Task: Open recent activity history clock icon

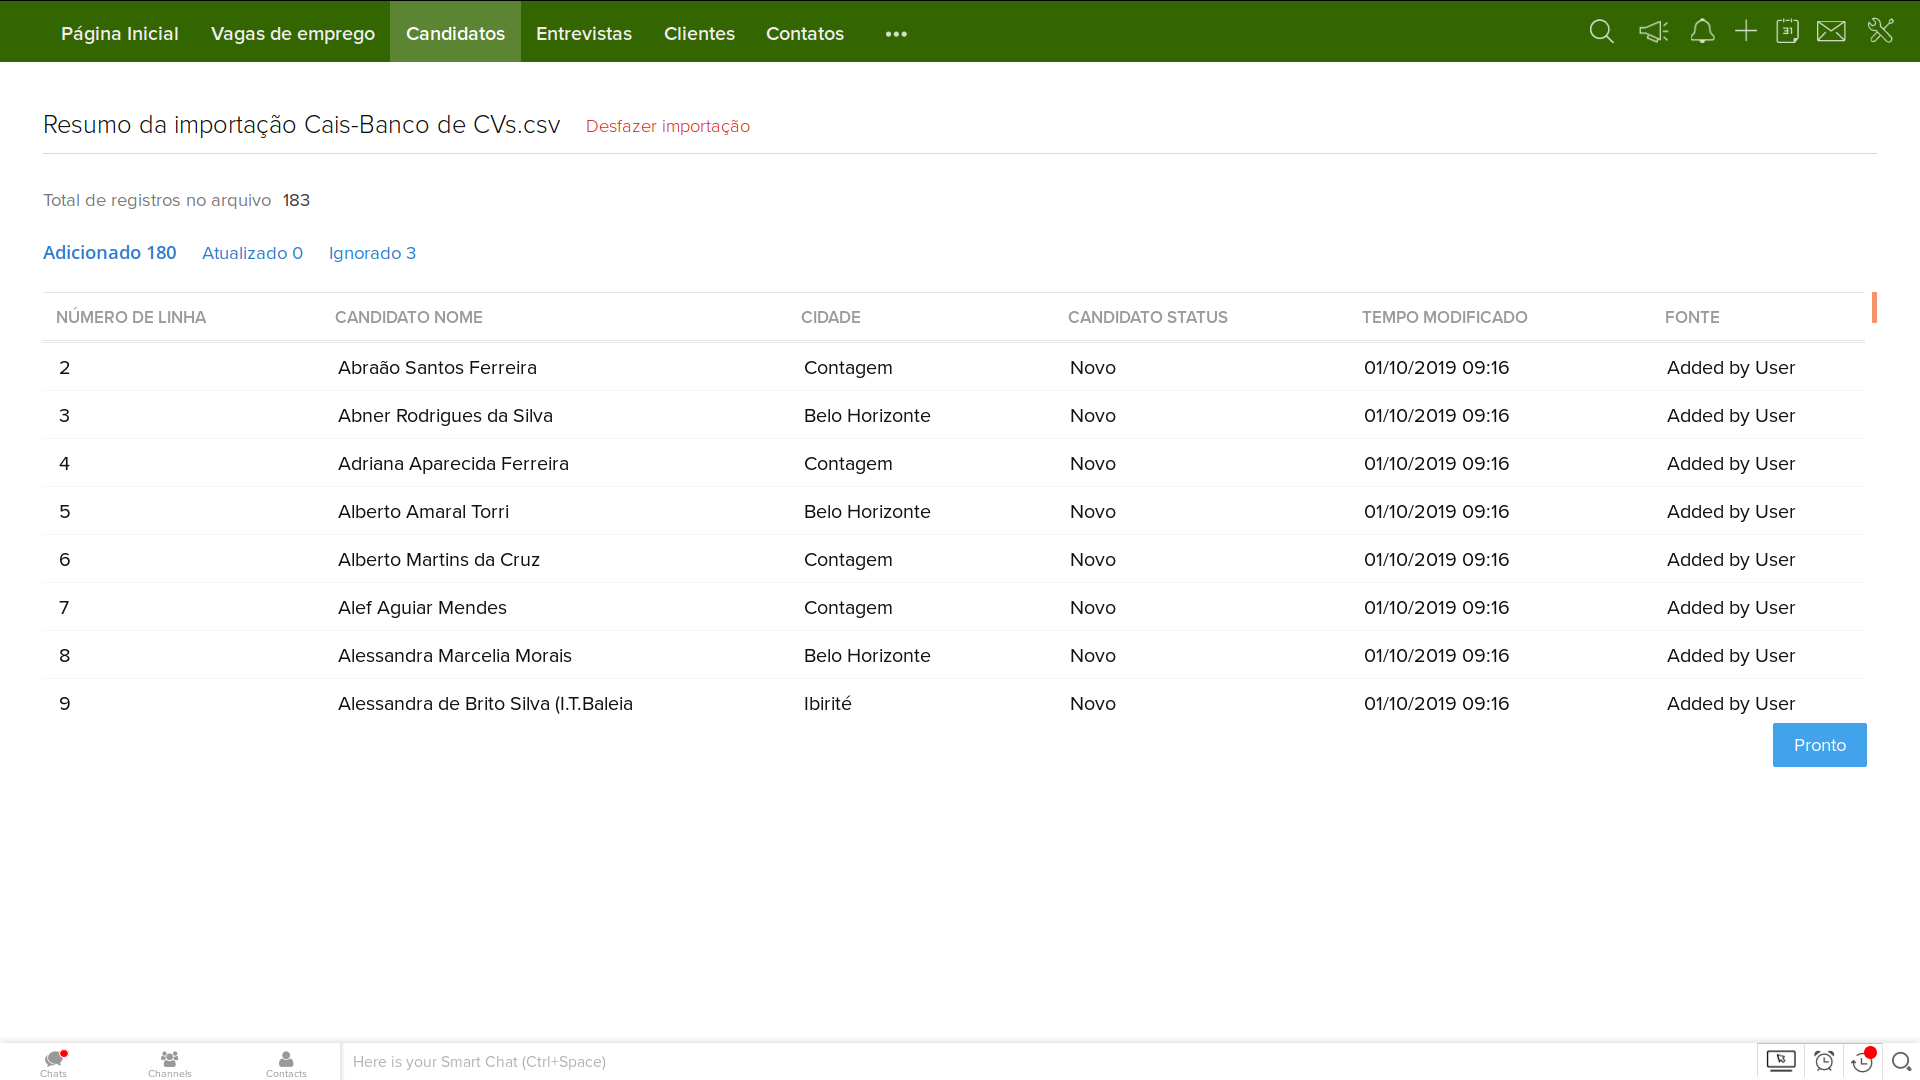Action: (1862, 1061)
